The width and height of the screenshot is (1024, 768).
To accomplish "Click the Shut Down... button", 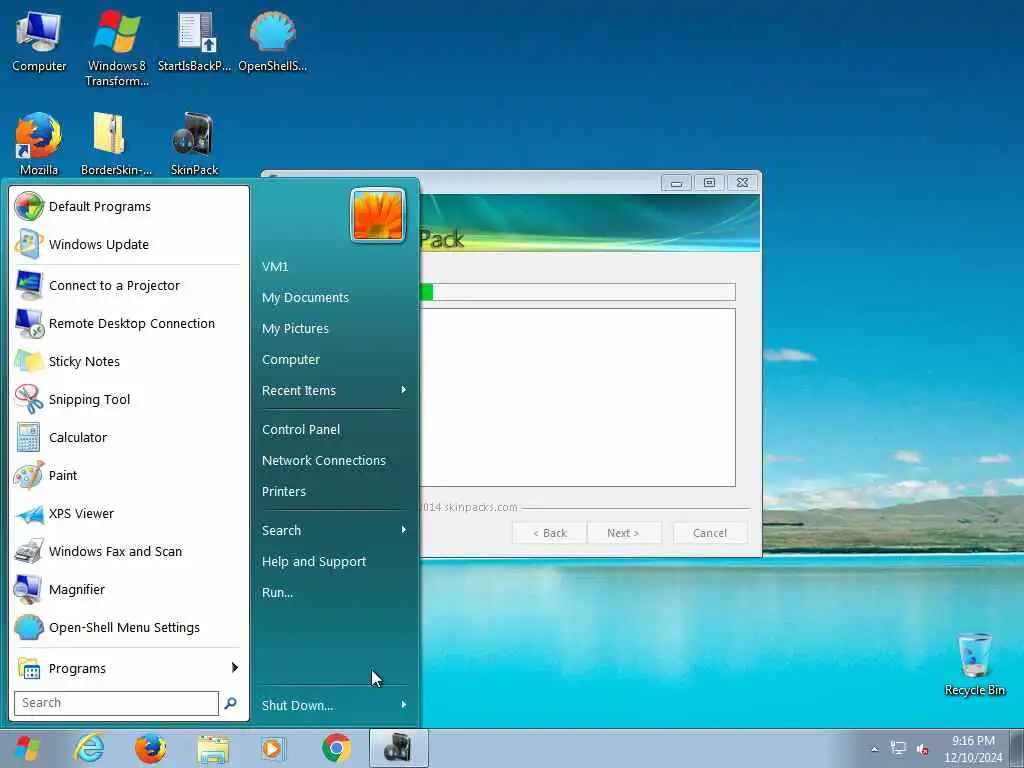I will pos(297,705).
